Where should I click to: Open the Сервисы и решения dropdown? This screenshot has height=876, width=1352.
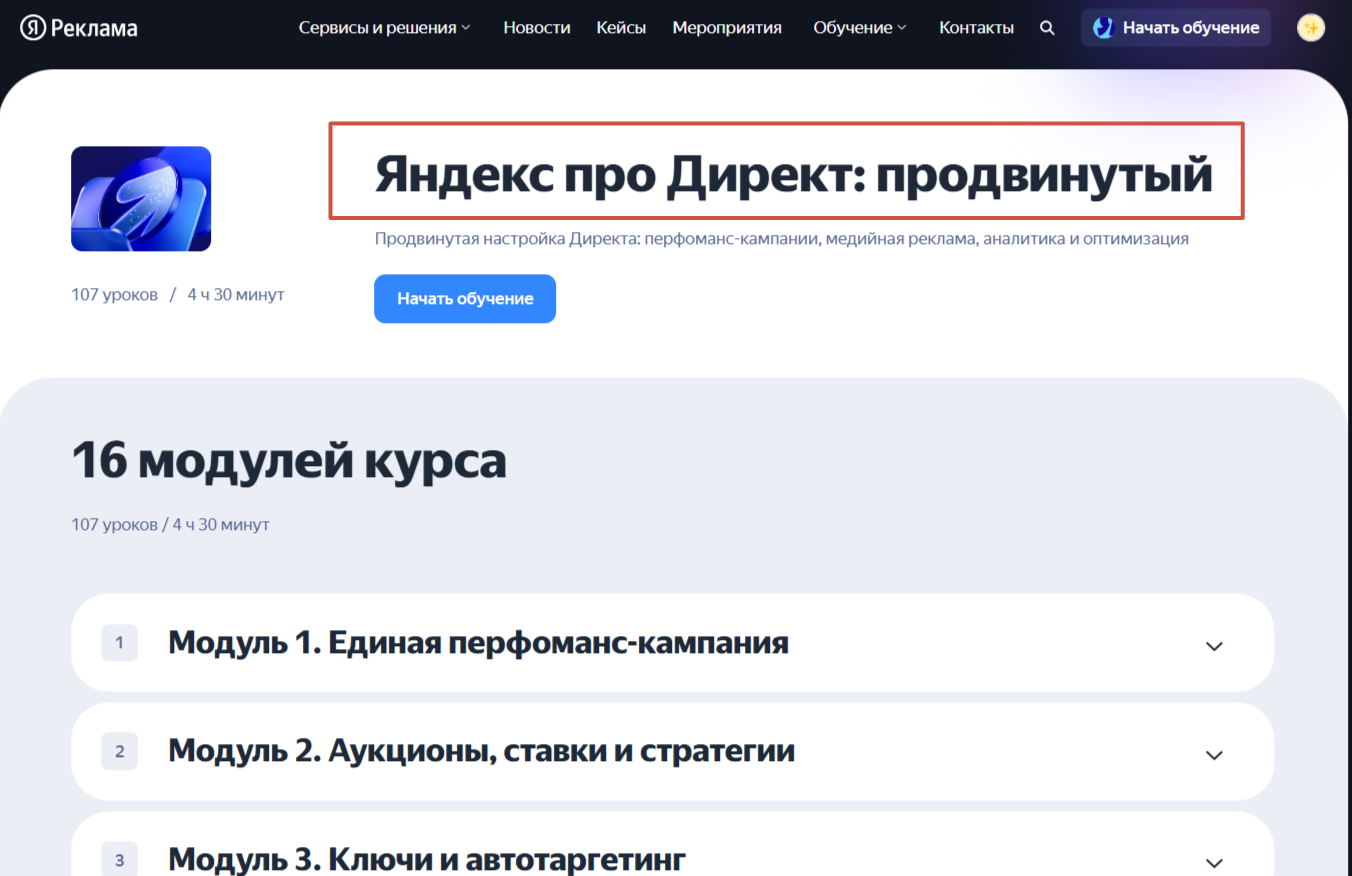click(x=384, y=28)
